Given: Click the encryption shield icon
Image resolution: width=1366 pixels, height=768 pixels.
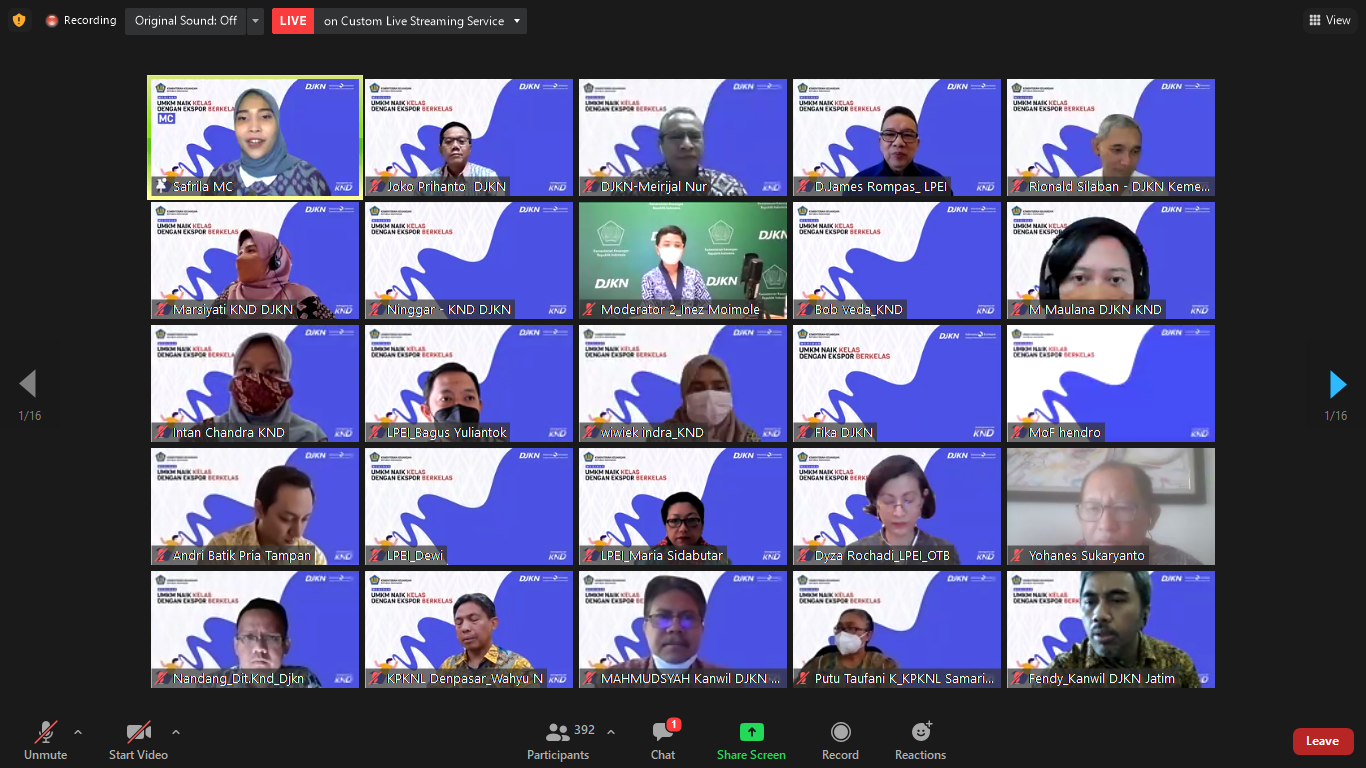Looking at the screenshot, I should [x=19, y=20].
